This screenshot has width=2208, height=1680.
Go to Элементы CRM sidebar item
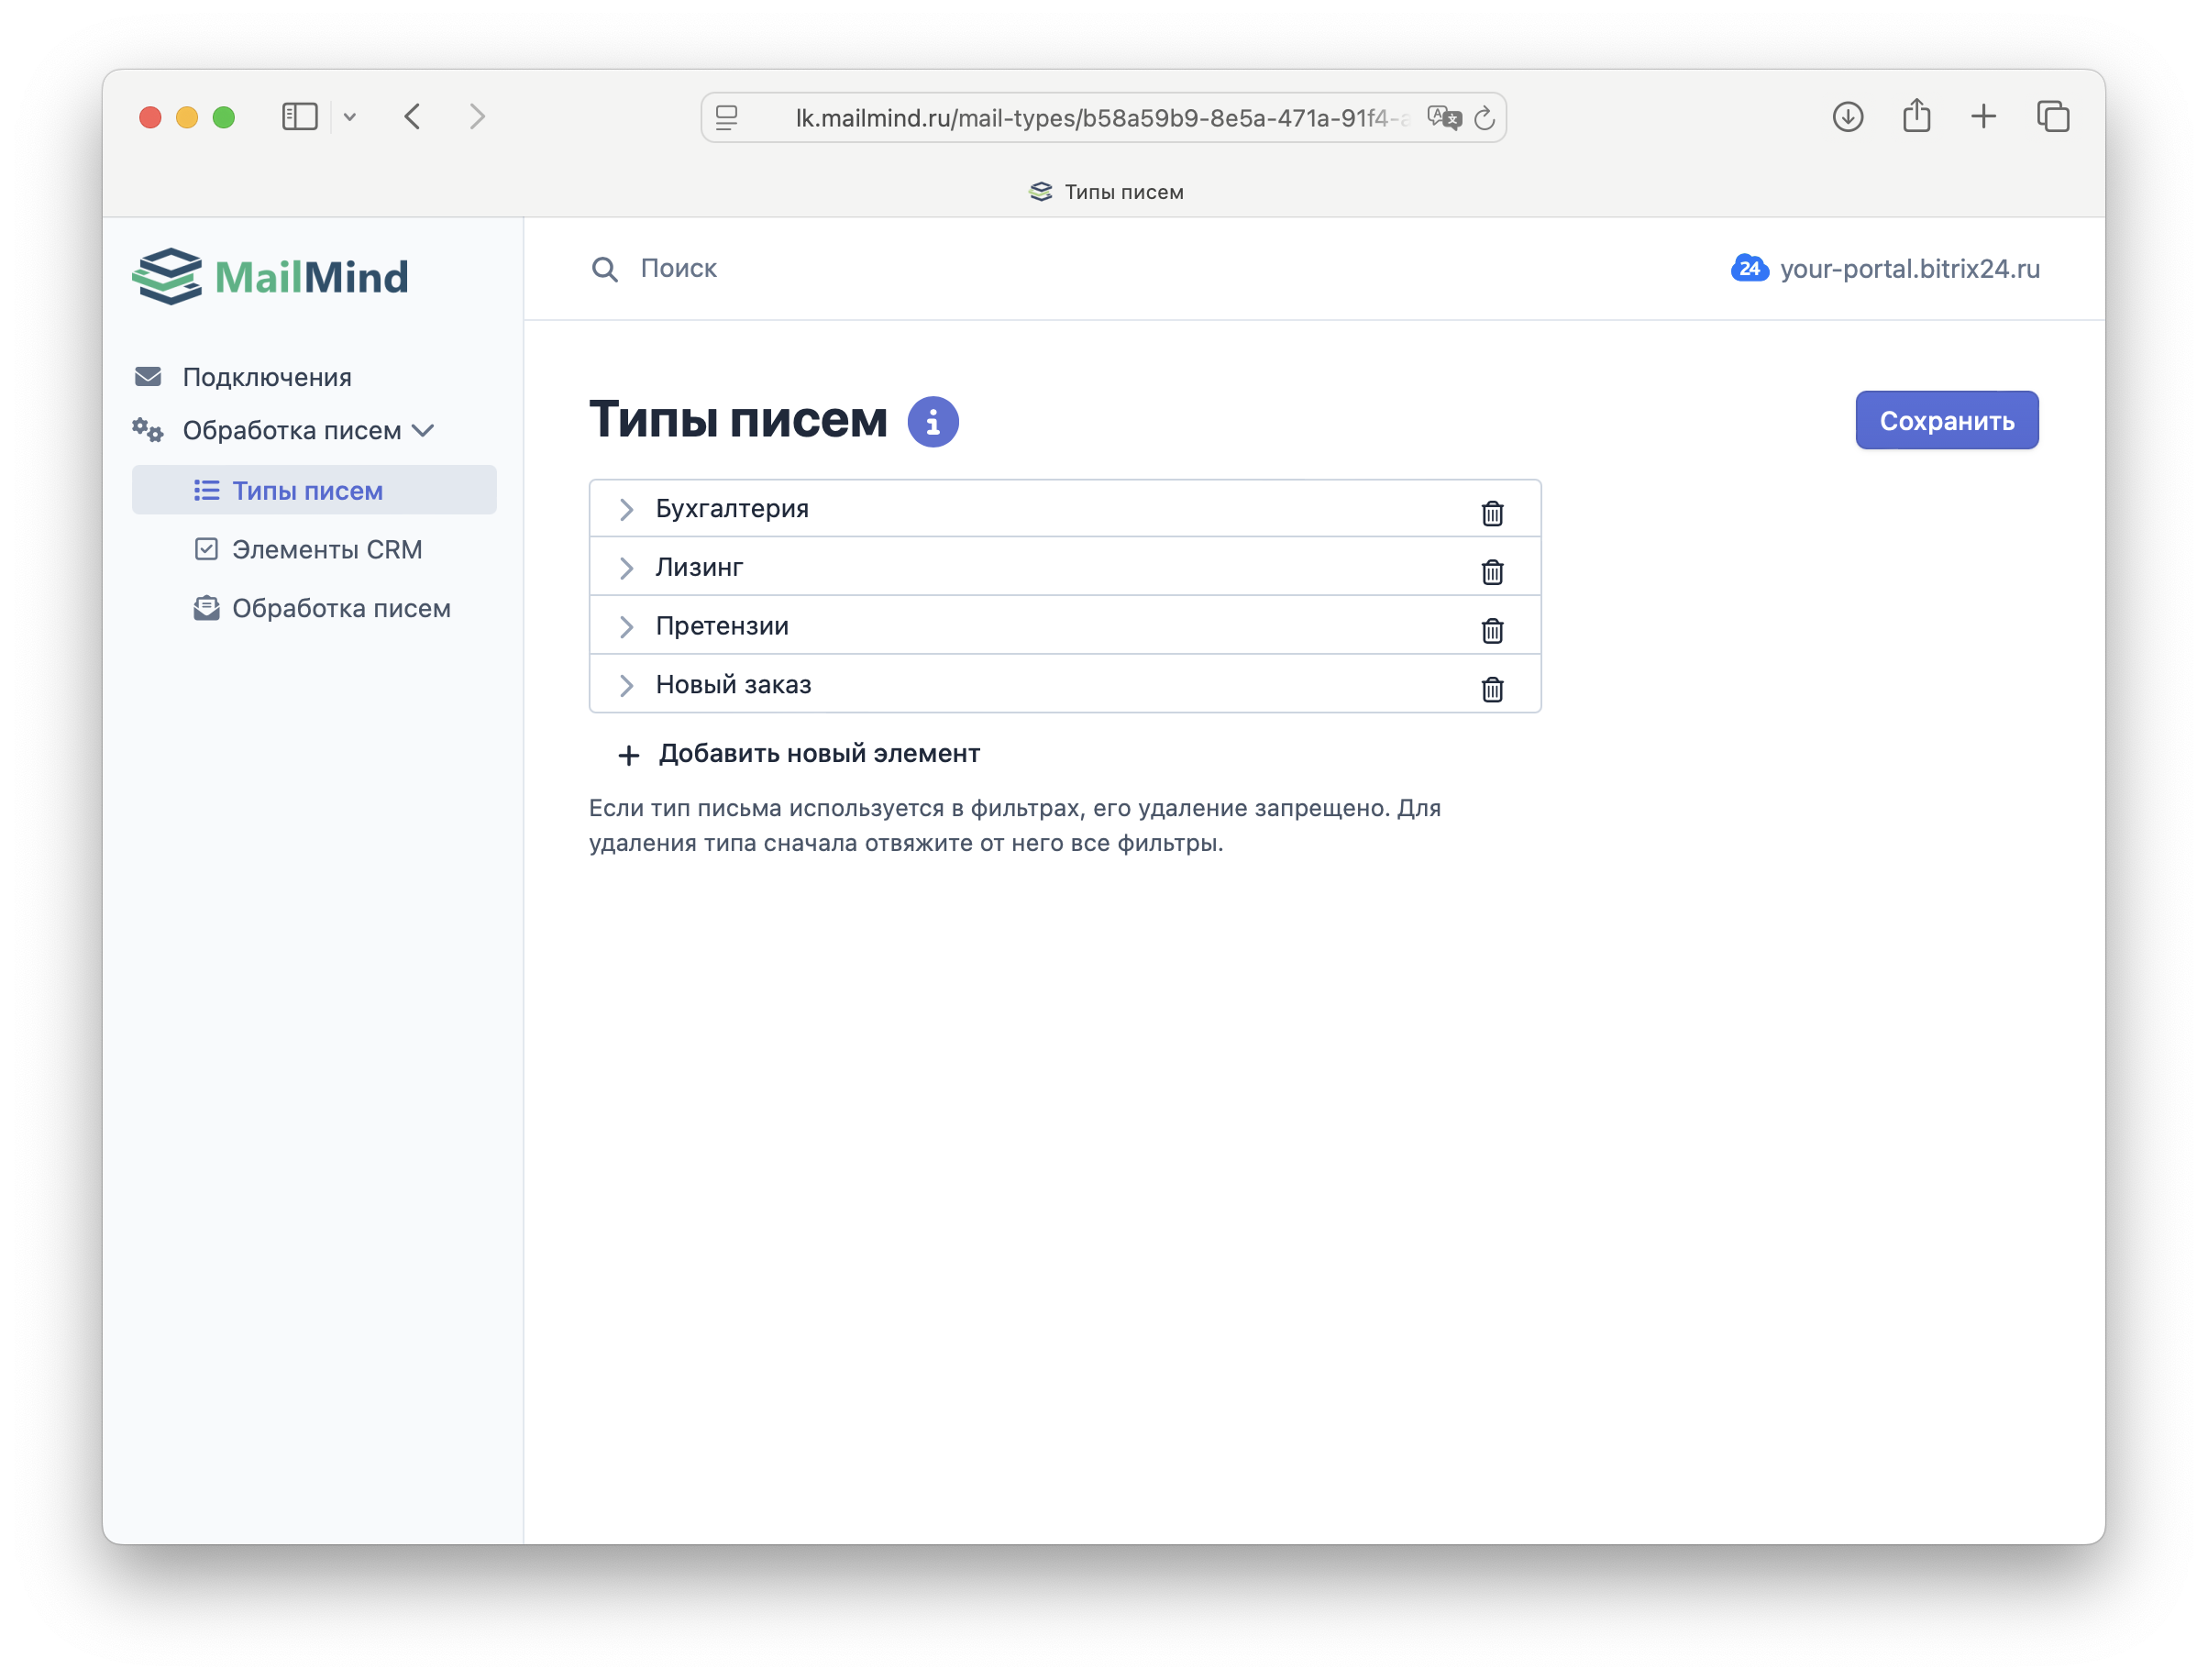326,549
